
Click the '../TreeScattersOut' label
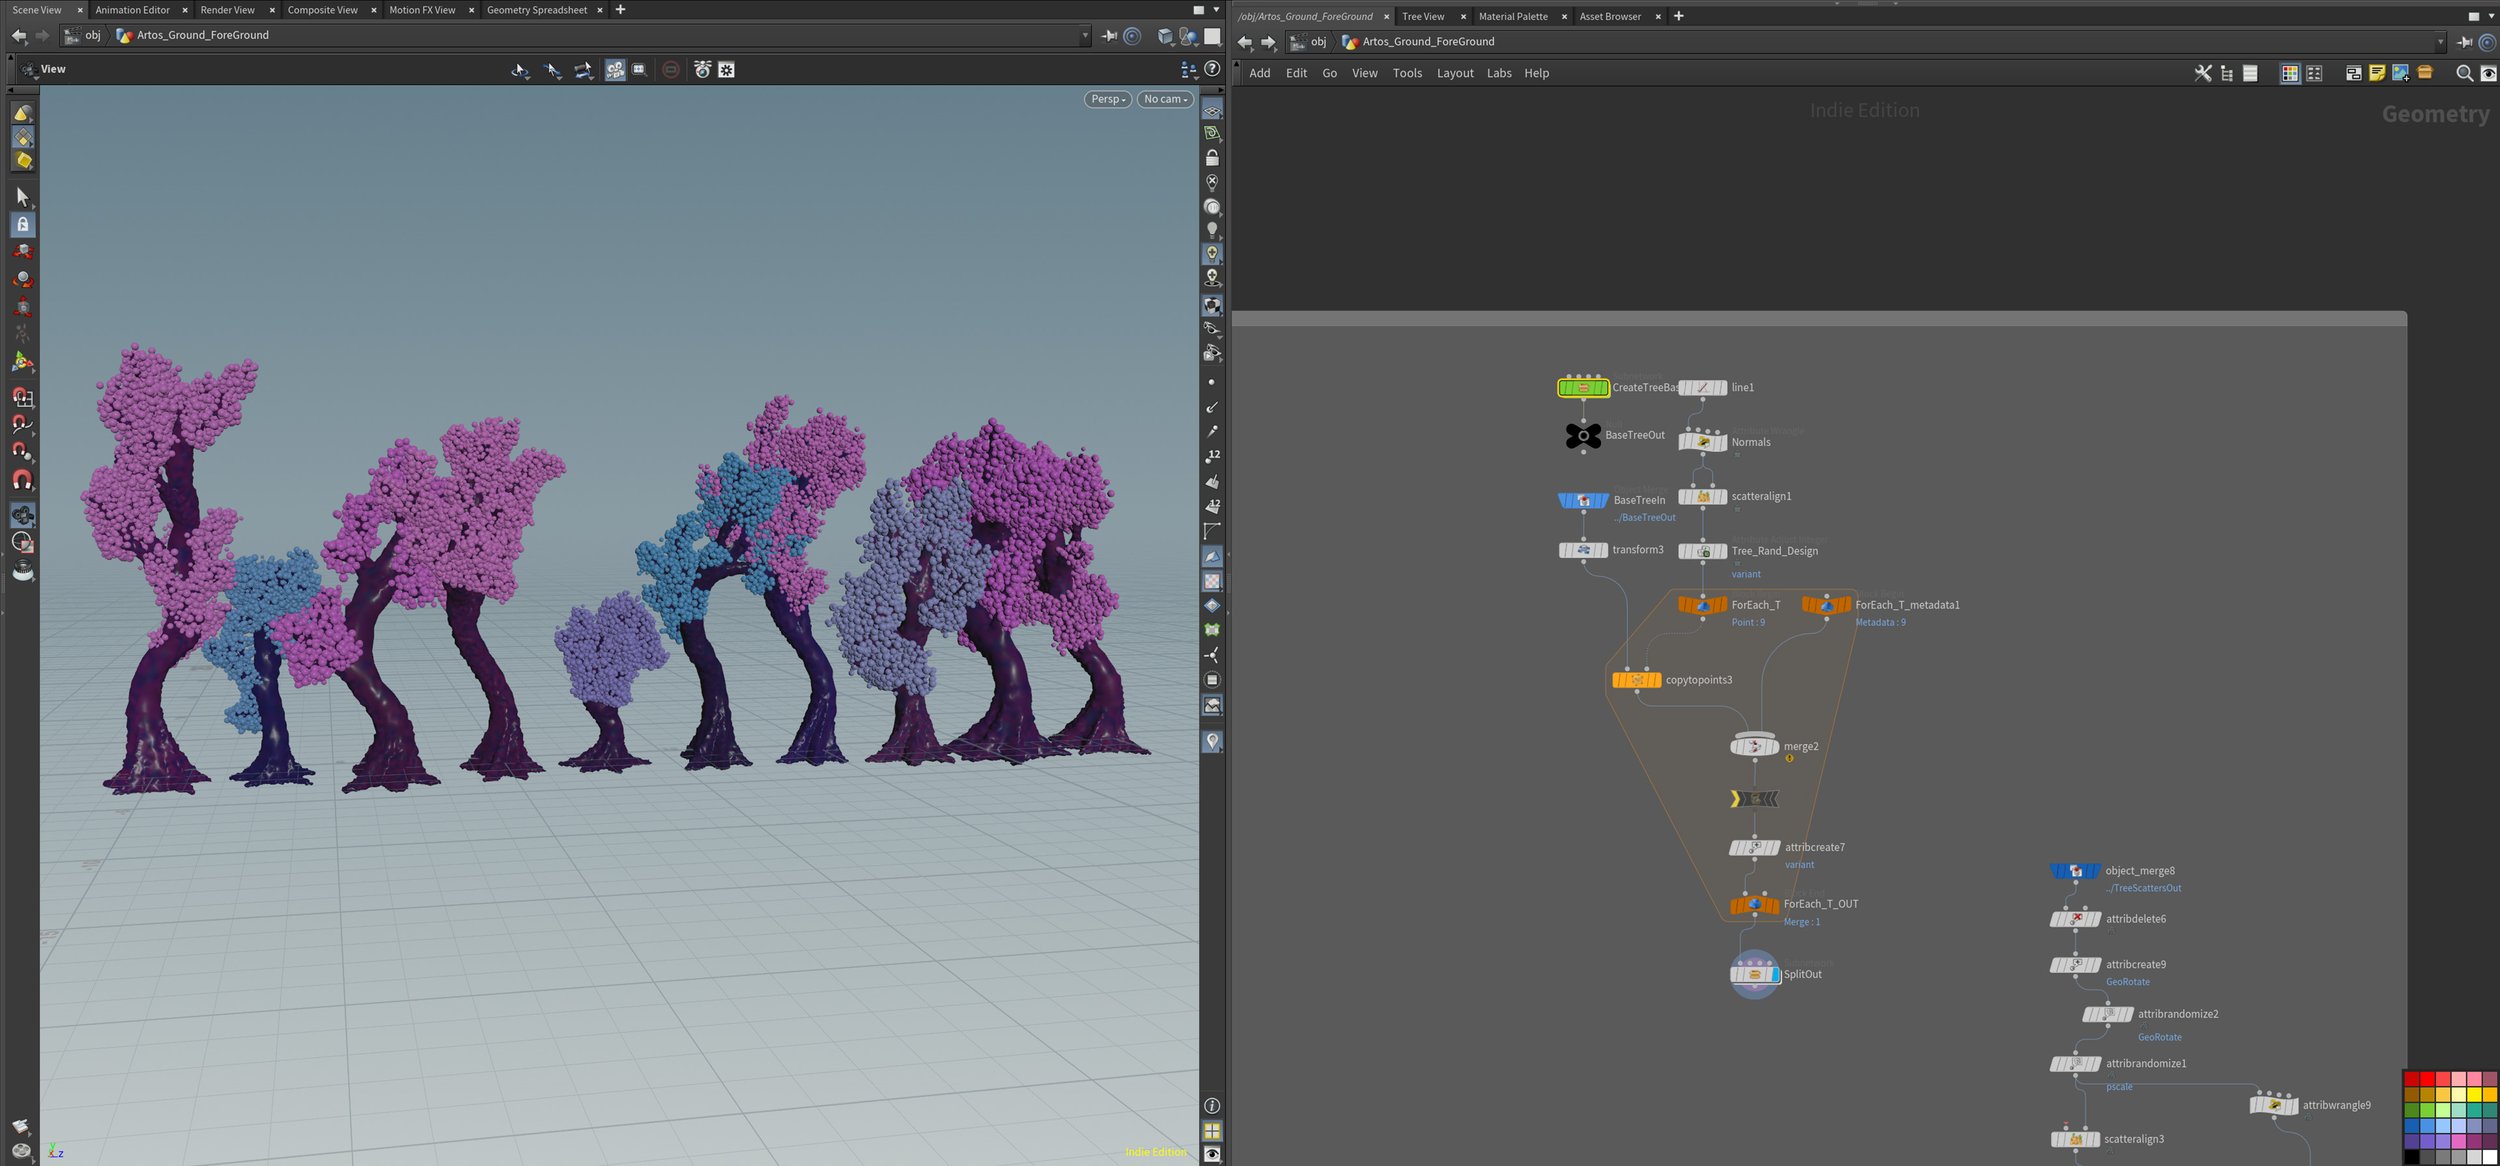point(2143,888)
